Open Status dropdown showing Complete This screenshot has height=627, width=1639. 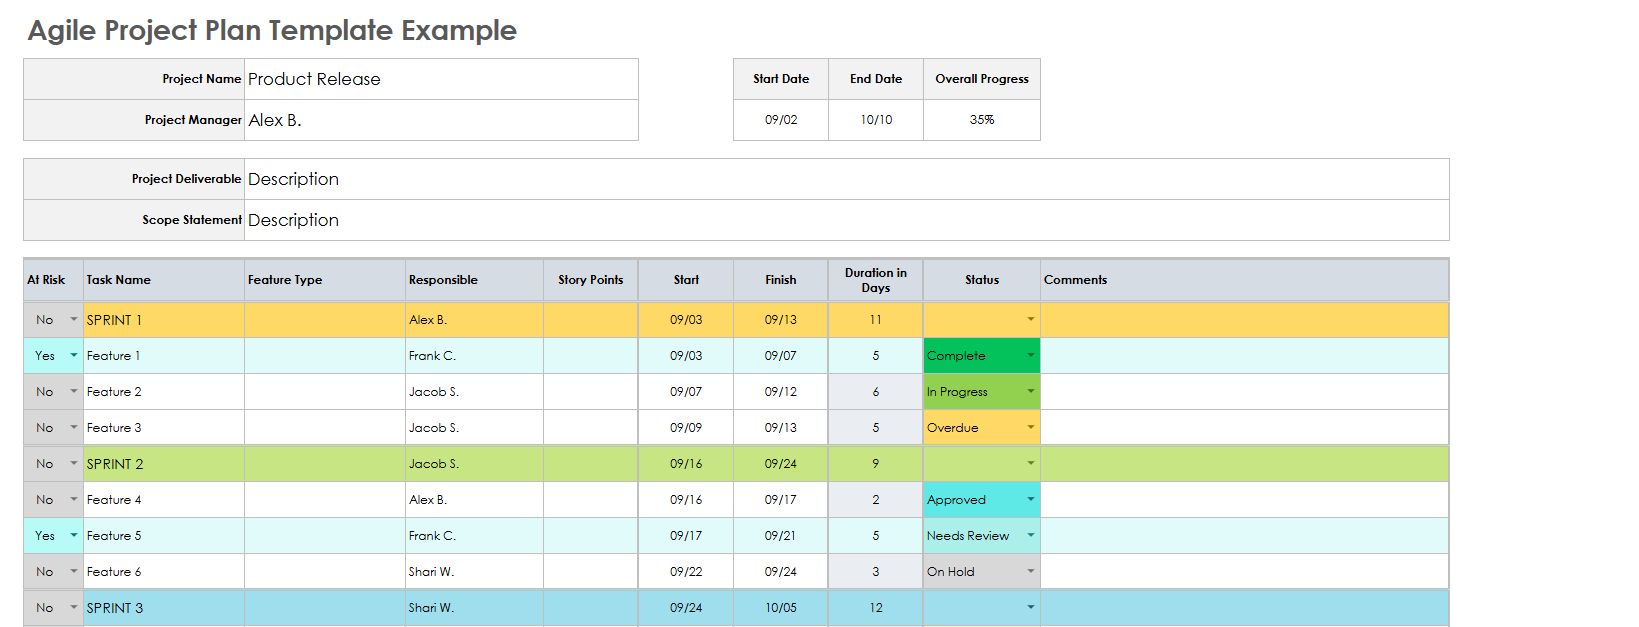click(x=1030, y=356)
